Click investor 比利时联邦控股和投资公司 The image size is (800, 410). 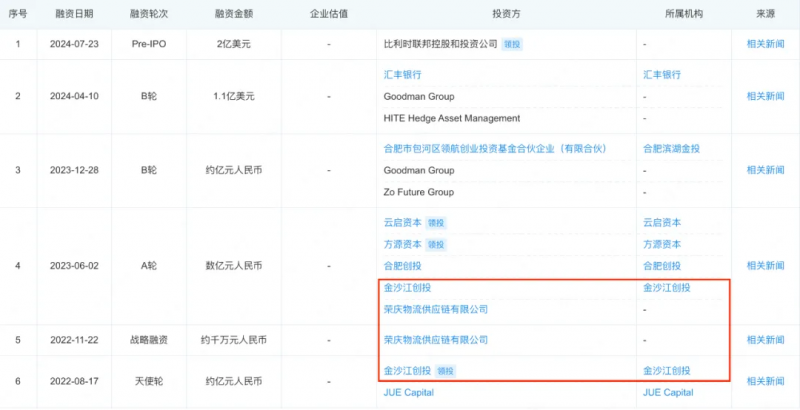coord(440,44)
